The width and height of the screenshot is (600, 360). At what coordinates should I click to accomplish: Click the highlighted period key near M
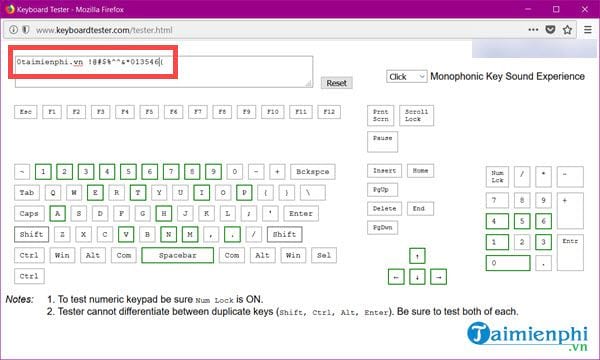[x=232, y=235]
